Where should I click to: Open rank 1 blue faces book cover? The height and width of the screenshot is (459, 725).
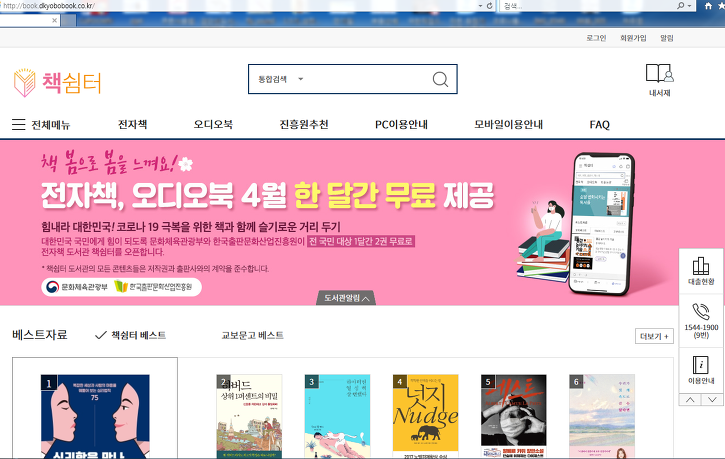click(95, 416)
